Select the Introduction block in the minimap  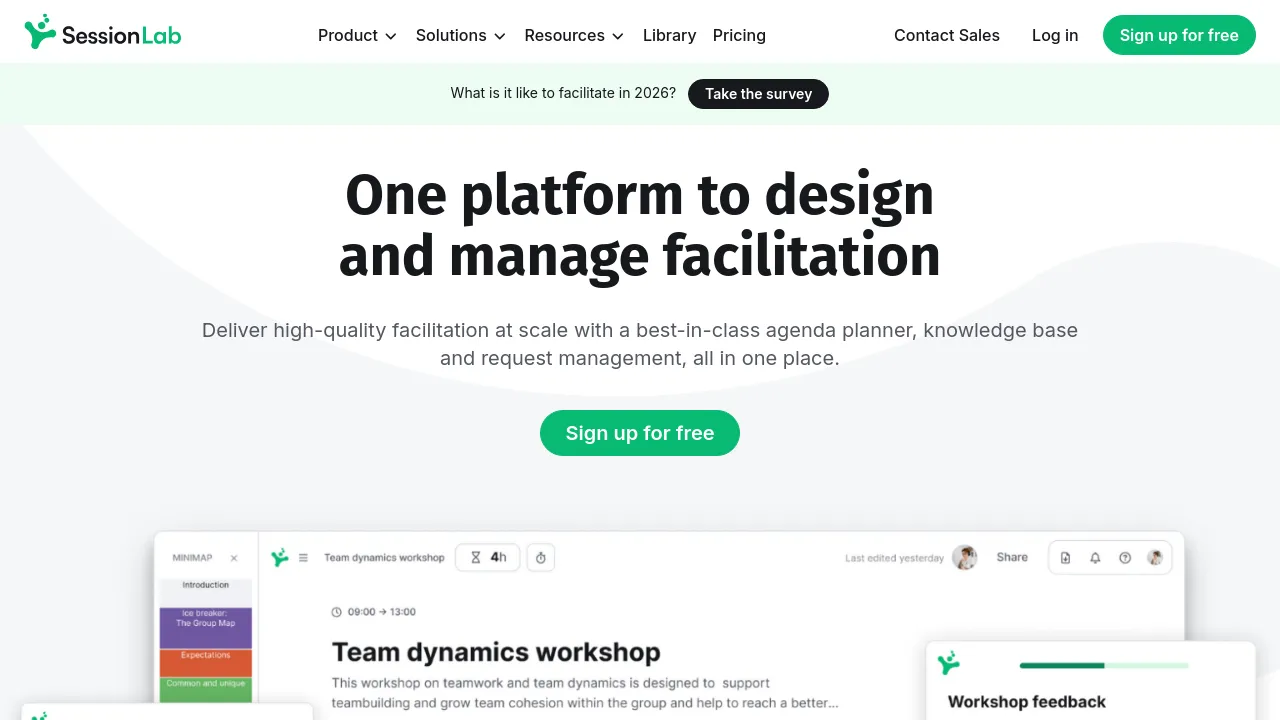(206, 592)
